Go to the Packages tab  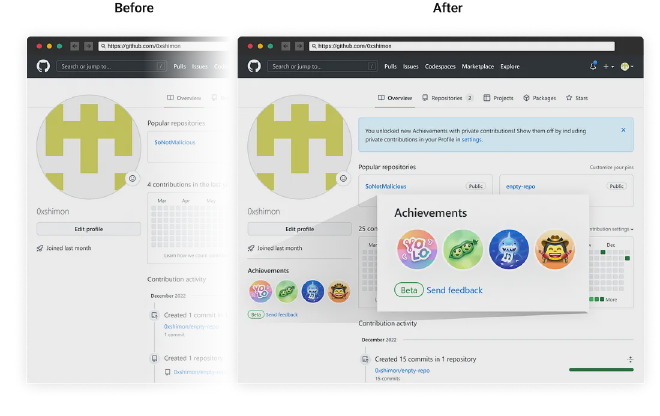538,98
